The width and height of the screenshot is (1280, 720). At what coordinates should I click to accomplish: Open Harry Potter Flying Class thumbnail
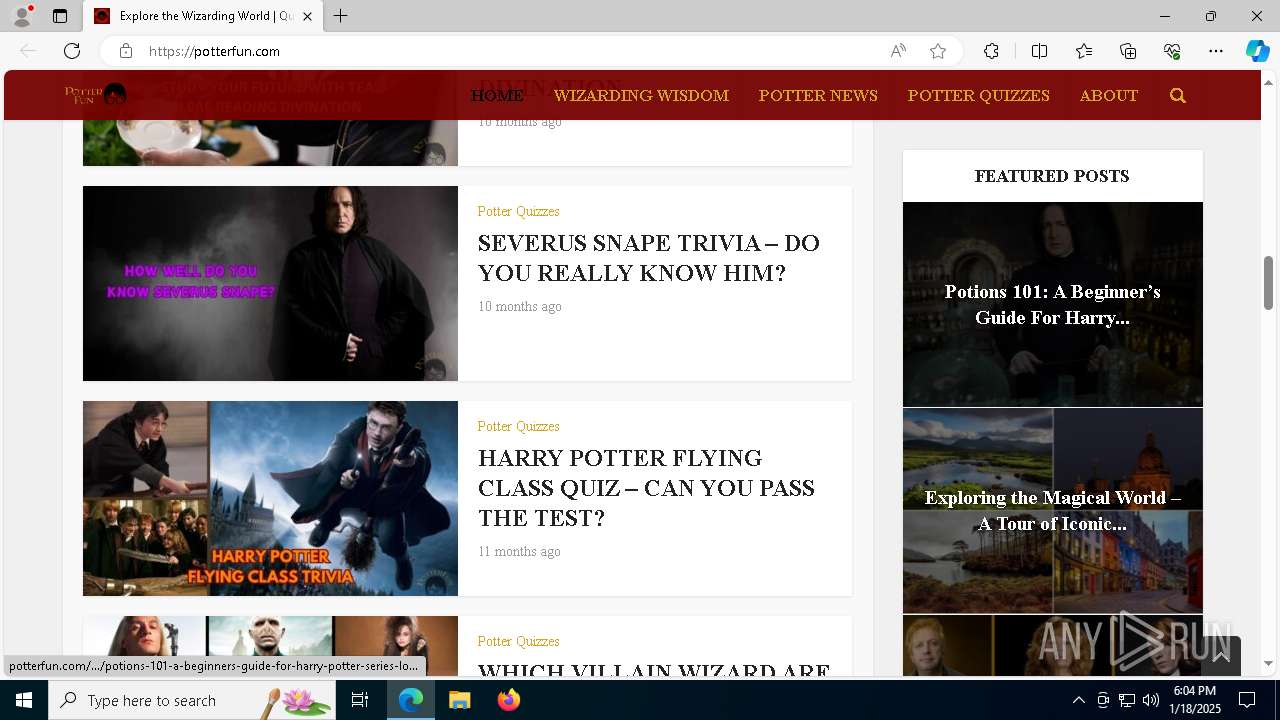click(270, 498)
